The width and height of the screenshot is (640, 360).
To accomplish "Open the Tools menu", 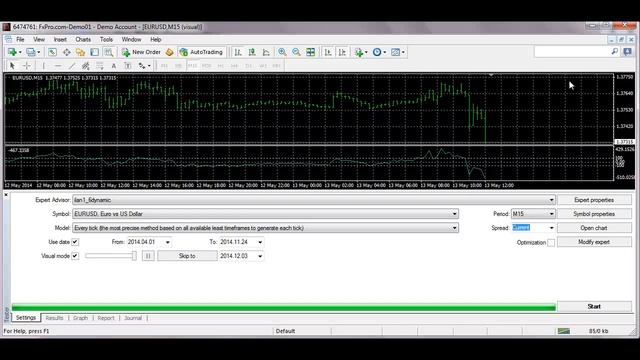I will pos(106,40).
